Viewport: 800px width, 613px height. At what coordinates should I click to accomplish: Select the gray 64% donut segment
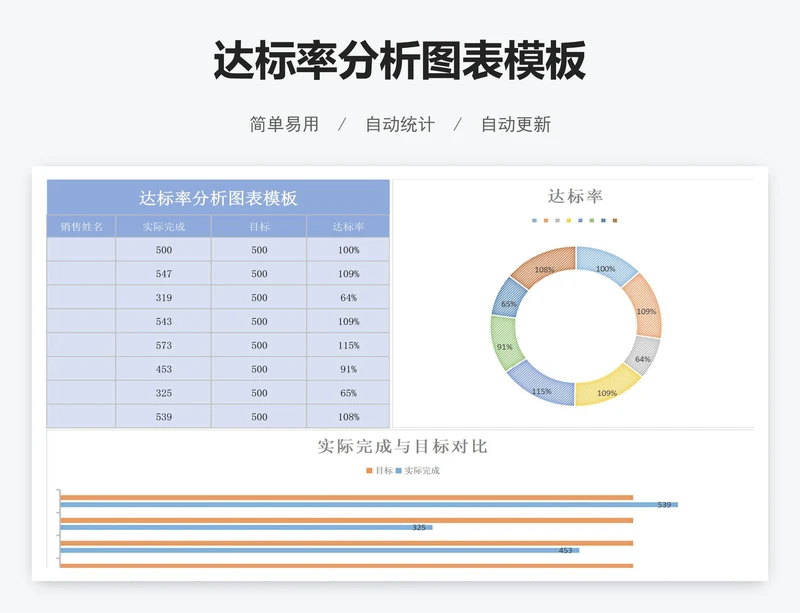pos(644,357)
